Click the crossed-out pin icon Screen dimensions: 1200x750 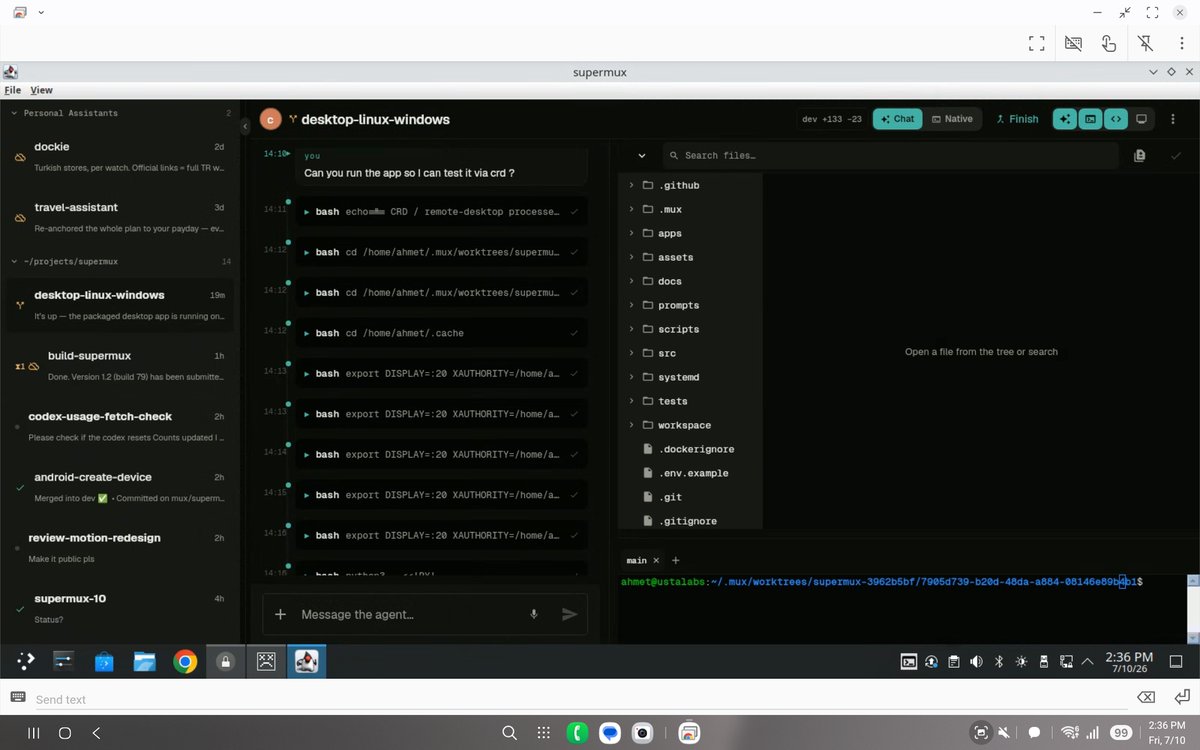(x=1146, y=43)
